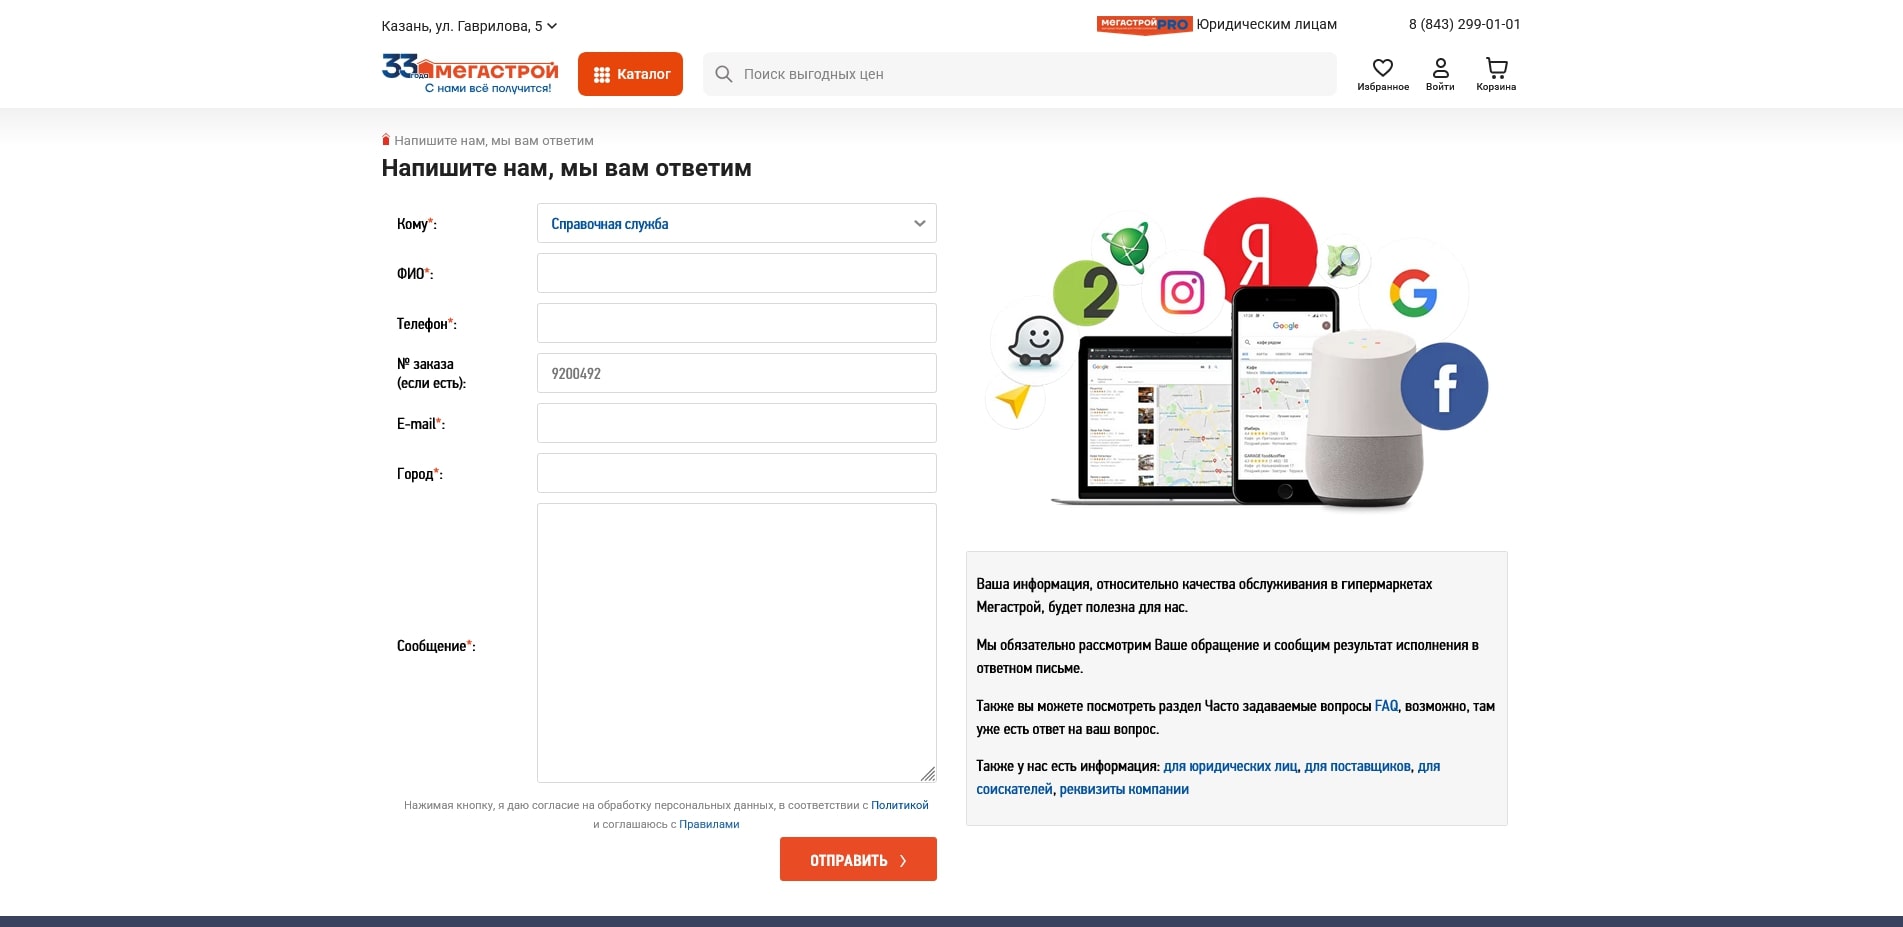Click the home icon in breadcrumb
Viewport: 1903px width, 927px height.
tap(386, 140)
